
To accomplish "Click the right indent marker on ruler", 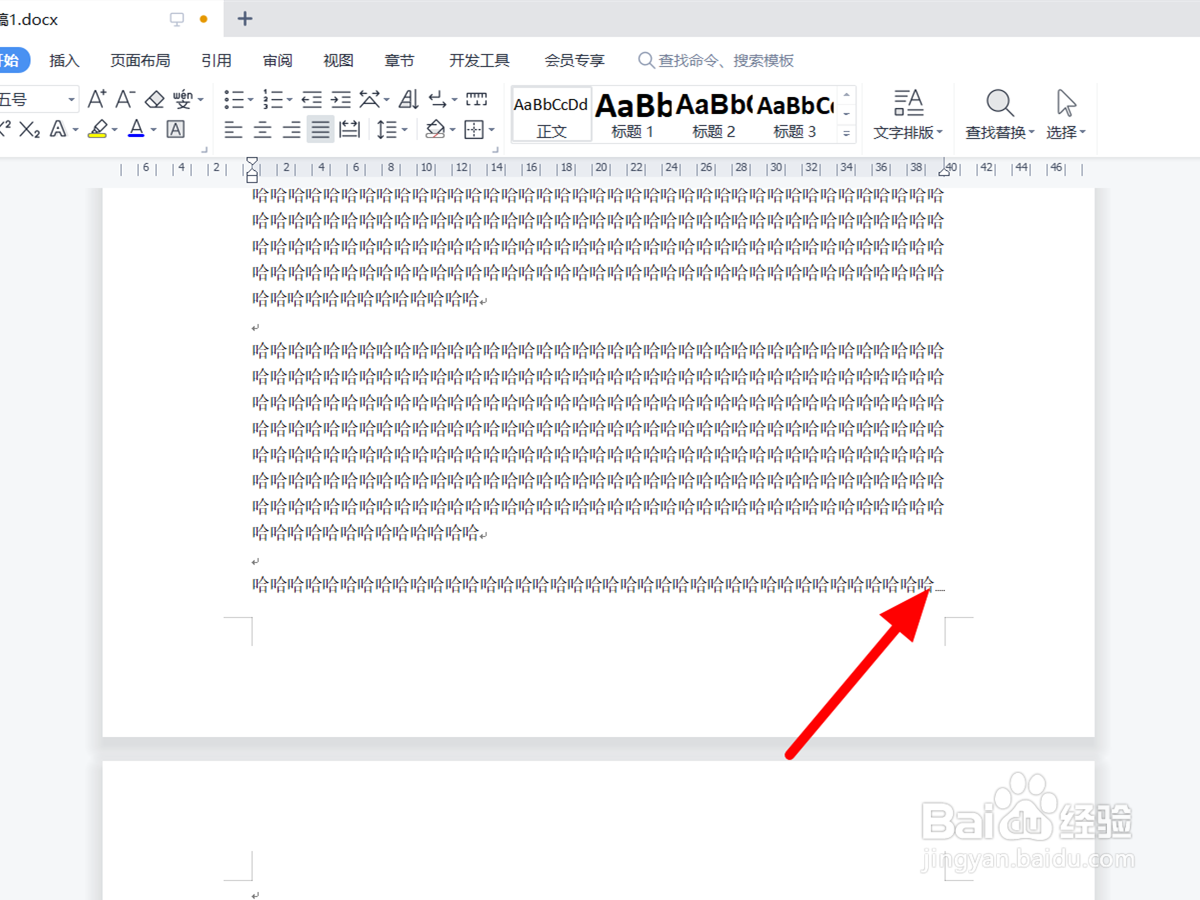I will click(x=944, y=172).
